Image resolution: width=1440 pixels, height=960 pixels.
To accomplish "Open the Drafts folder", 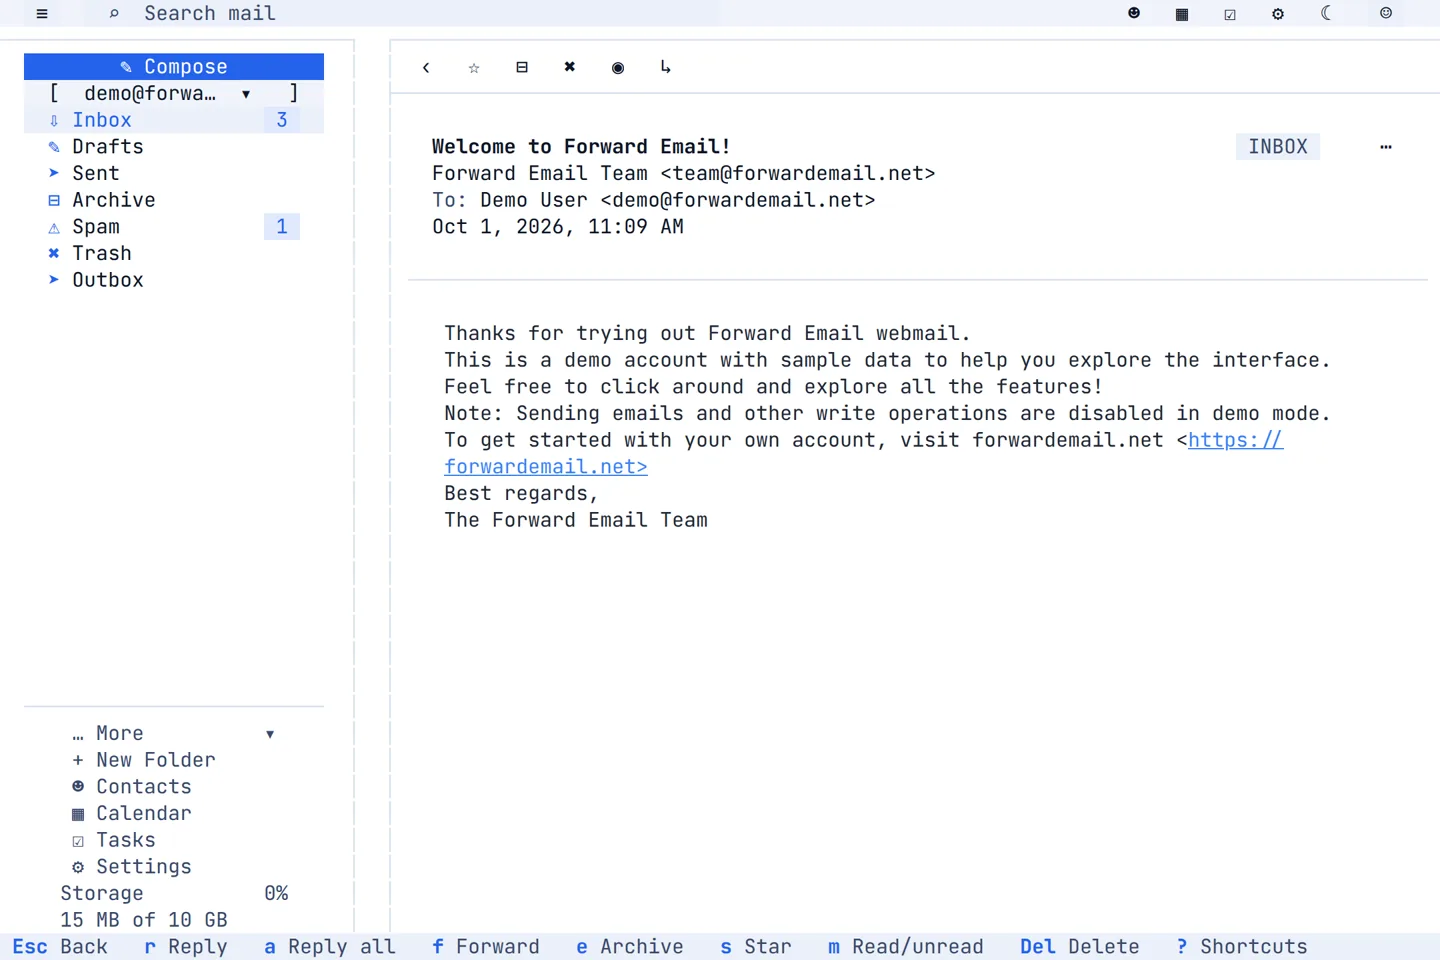I will [174, 147].
